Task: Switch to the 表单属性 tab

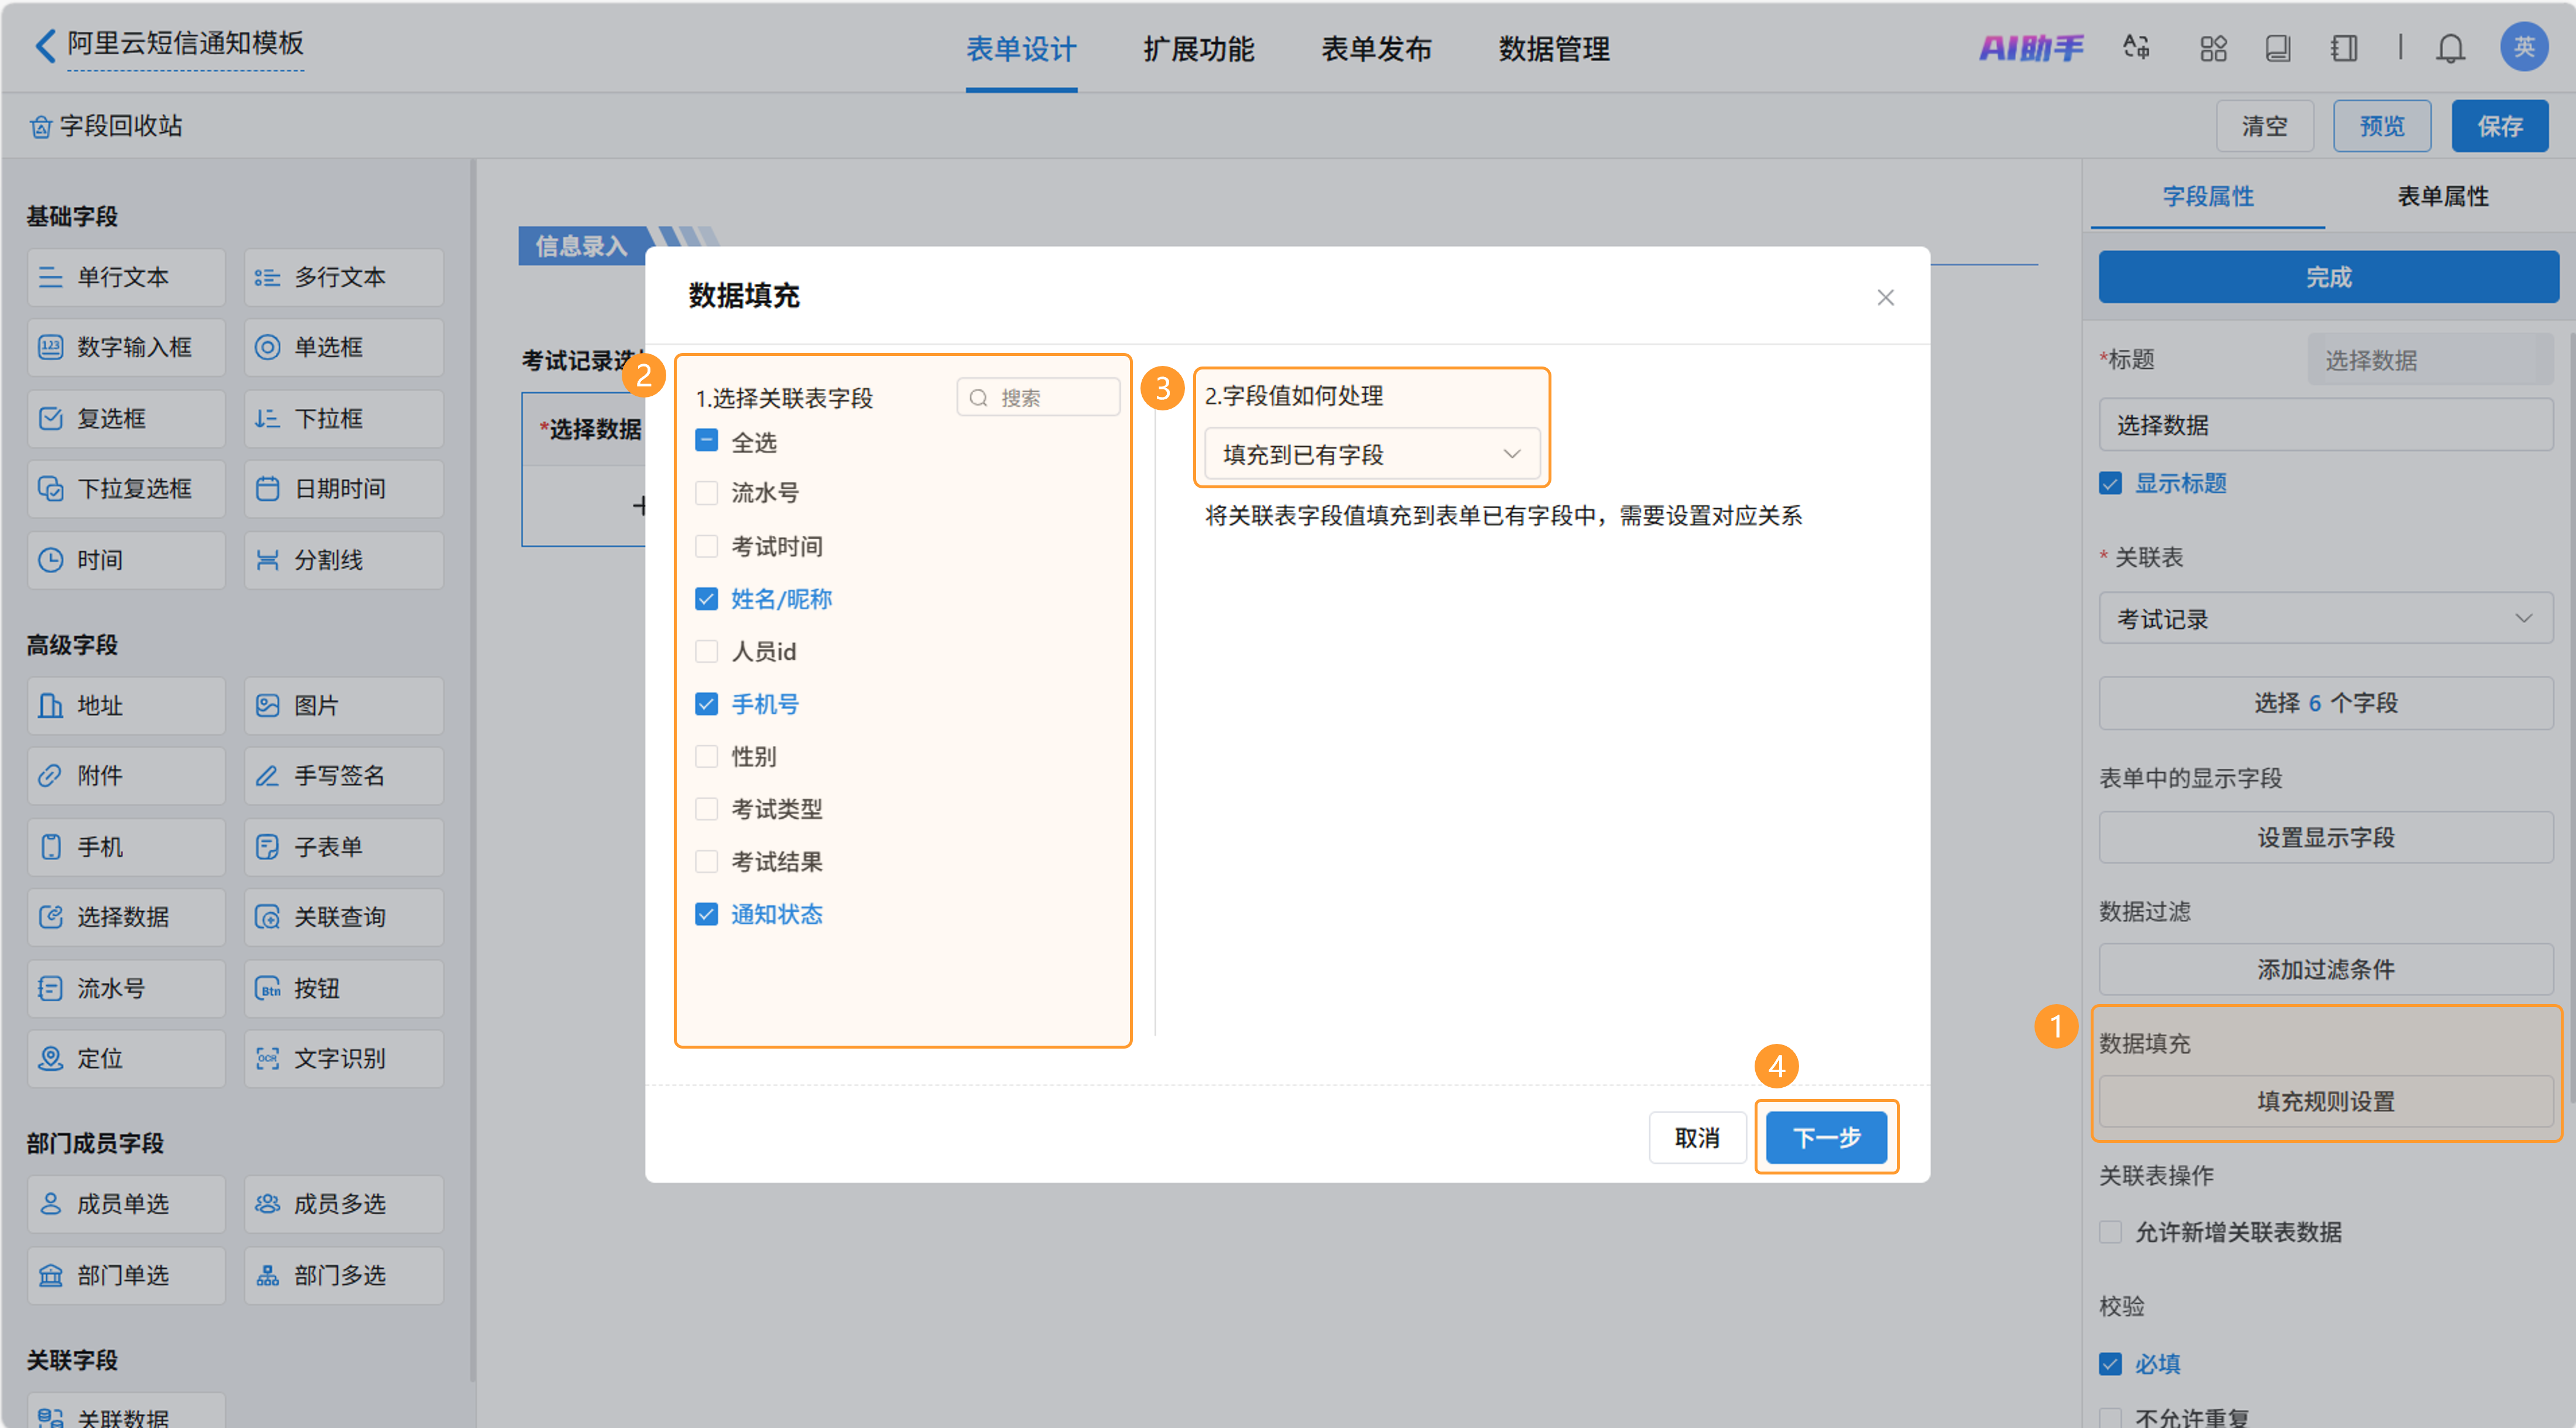Action: (x=2442, y=196)
